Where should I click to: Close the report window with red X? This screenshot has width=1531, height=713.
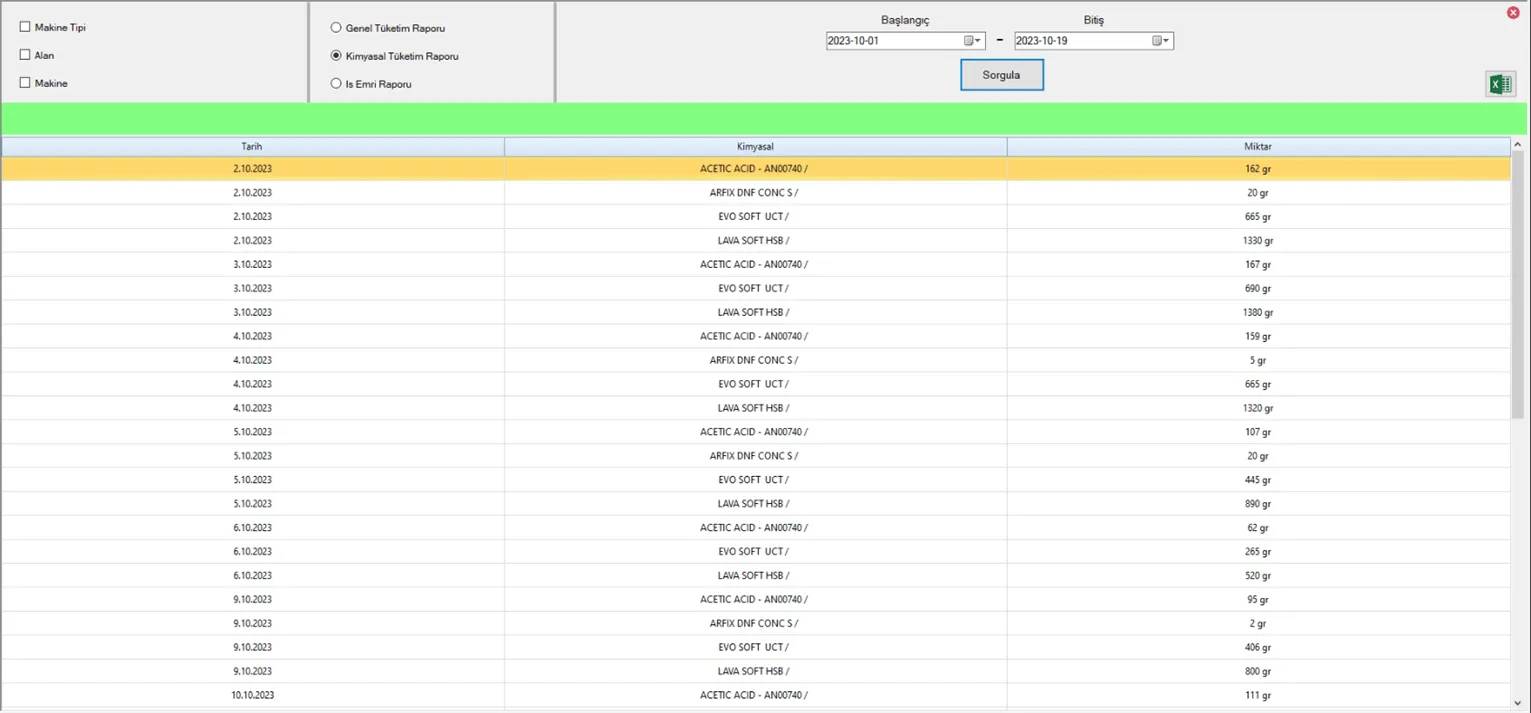(x=1513, y=12)
